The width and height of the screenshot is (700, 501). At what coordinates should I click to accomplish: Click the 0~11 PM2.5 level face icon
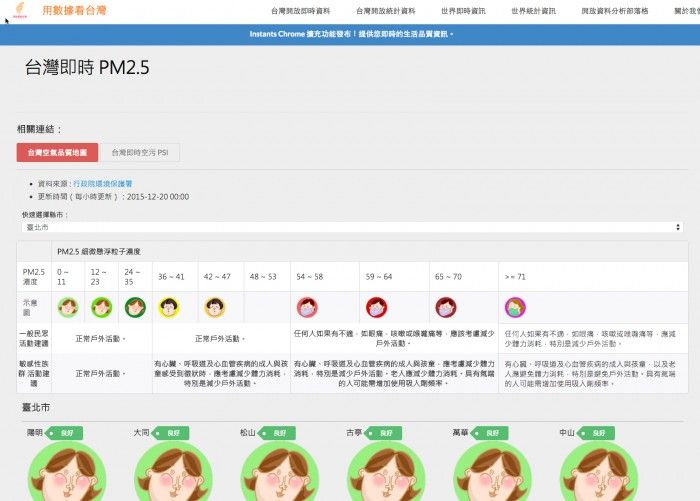point(68,307)
